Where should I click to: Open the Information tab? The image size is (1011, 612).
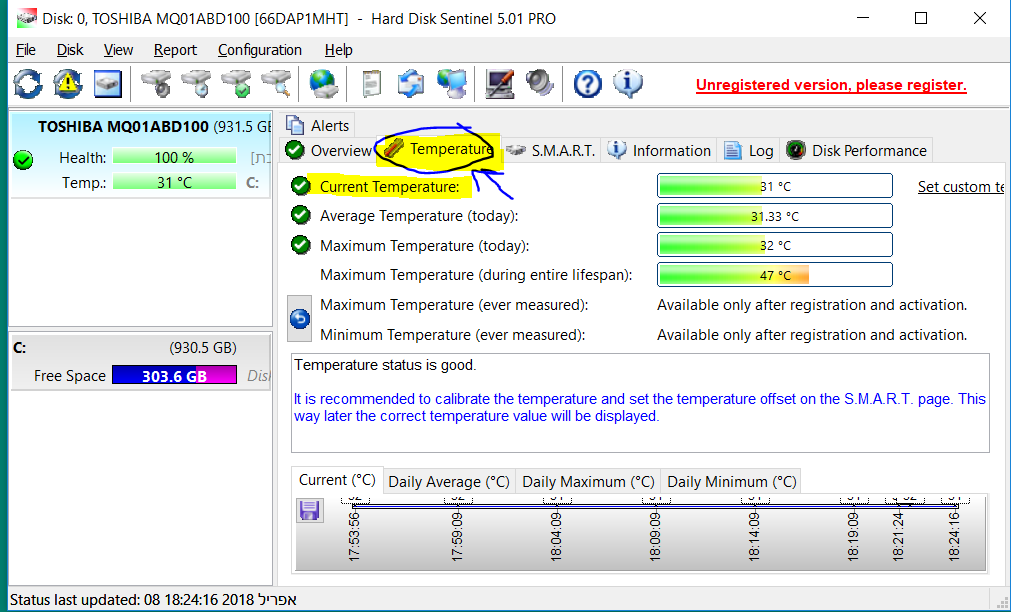[659, 150]
